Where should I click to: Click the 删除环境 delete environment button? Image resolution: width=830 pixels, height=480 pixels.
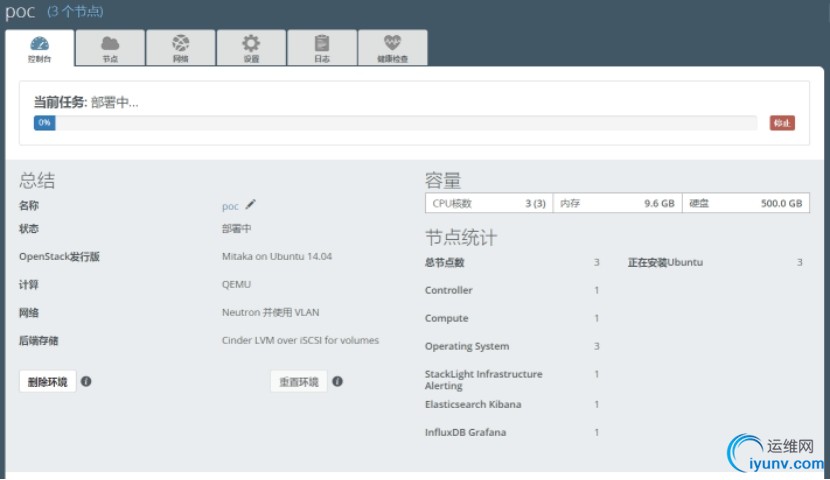tap(48, 382)
